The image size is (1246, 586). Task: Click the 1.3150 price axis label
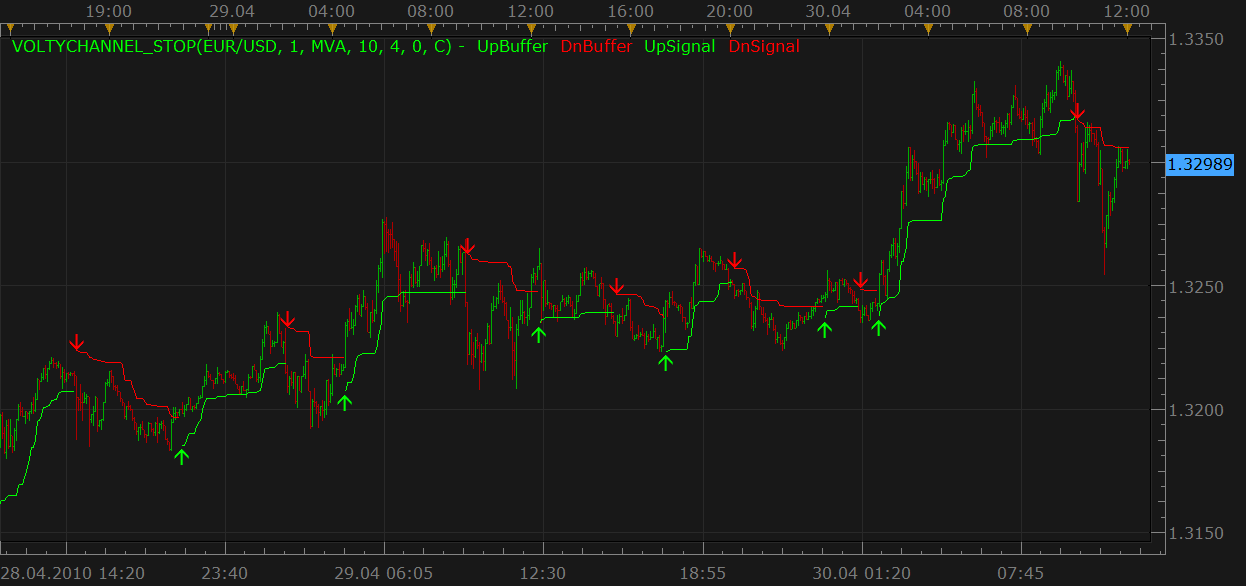[1195, 533]
